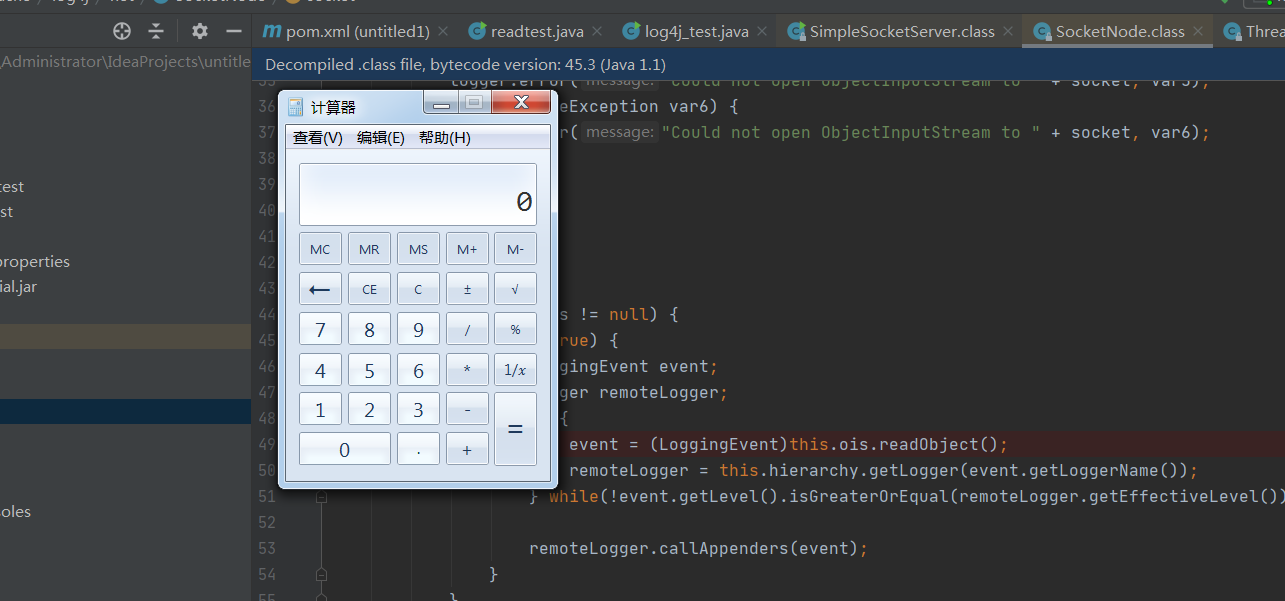Click calculator digit 2
The image size is (1285, 601).
coord(369,409)
